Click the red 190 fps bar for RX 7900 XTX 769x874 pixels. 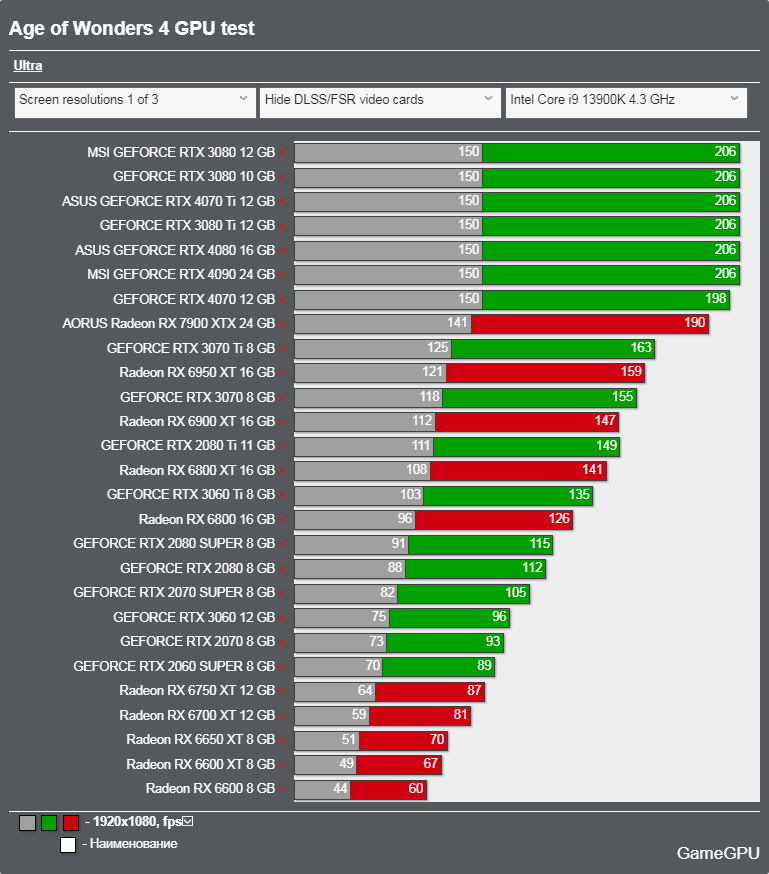[590, 323]
